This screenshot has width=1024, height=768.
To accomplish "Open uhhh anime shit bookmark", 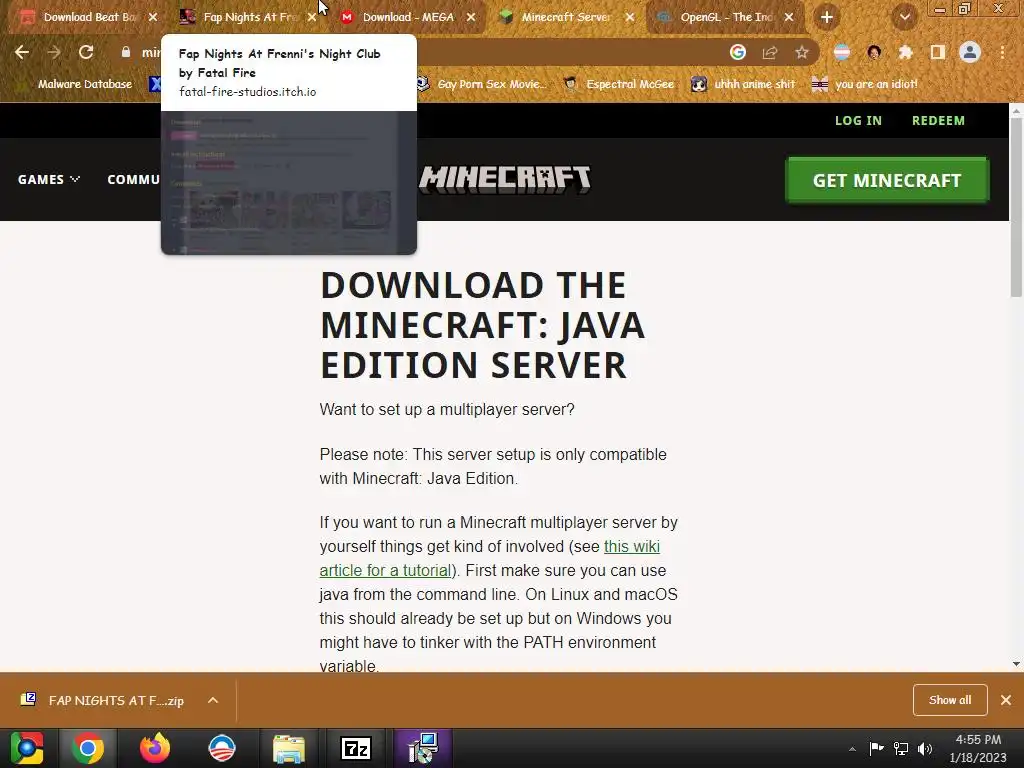I will point(744,84).
